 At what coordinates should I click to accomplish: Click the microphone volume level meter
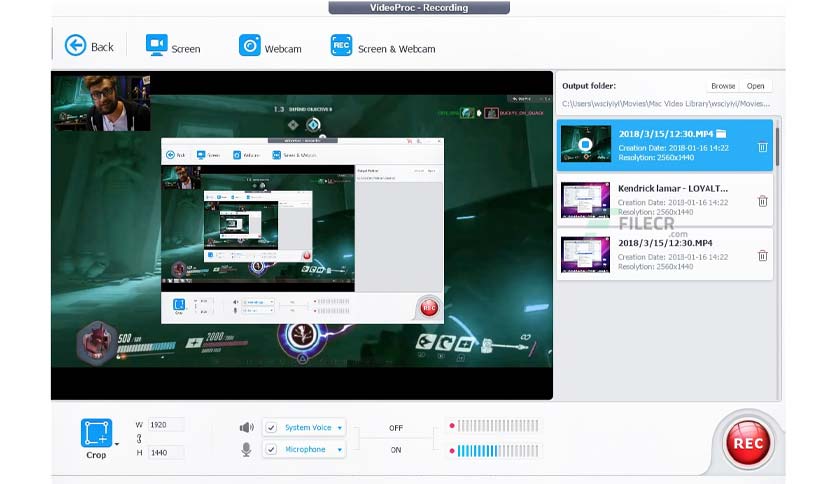coord(497,451)
